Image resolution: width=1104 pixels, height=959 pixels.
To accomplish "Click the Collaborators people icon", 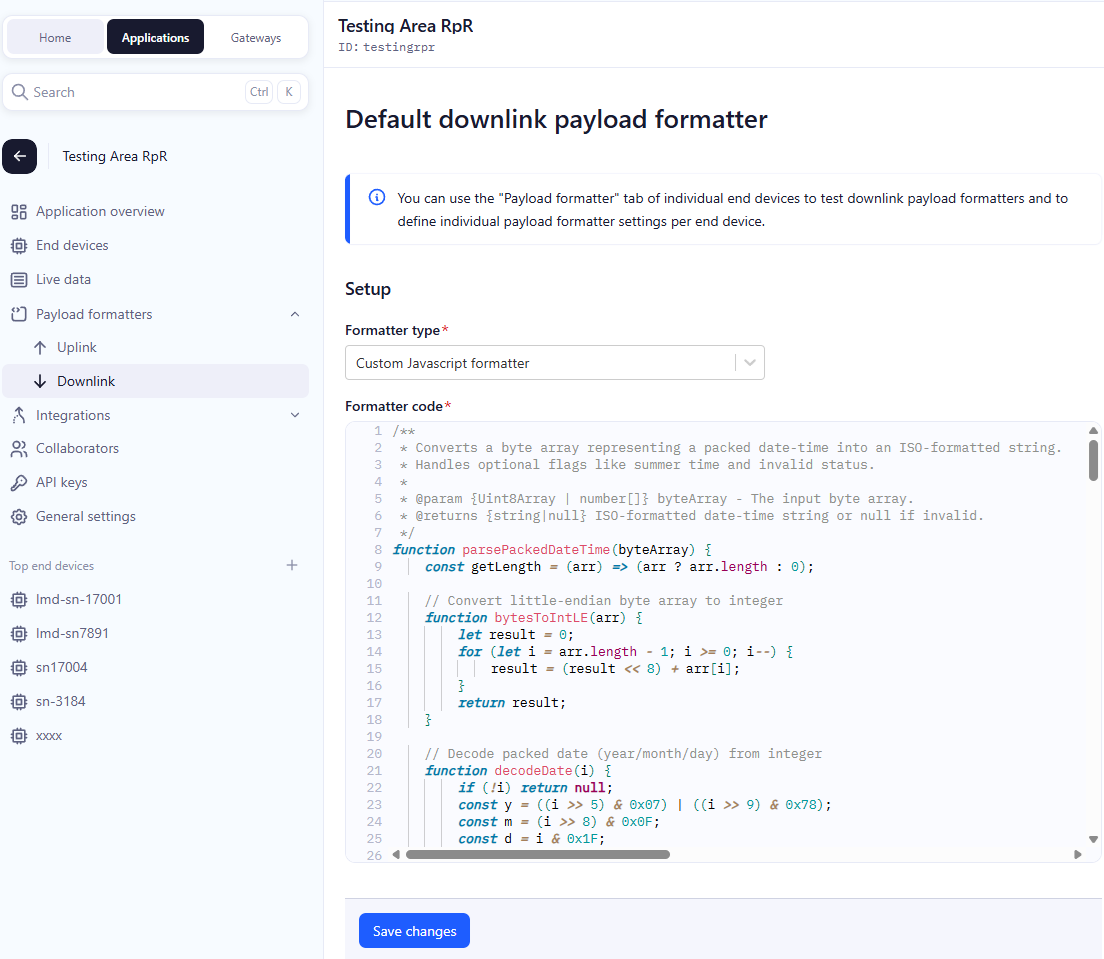I will click(x=18, y=449).
